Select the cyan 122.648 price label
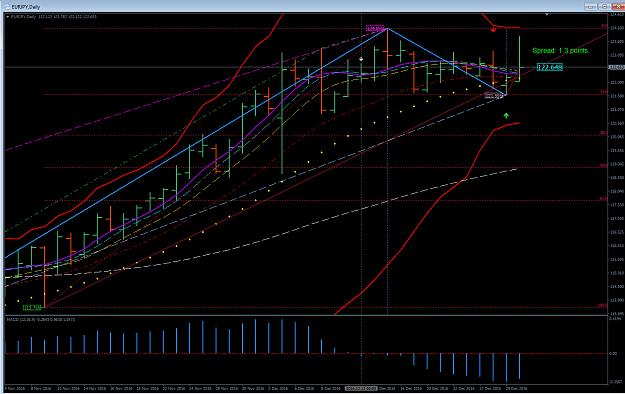The image size is (625, 394). 550,67
